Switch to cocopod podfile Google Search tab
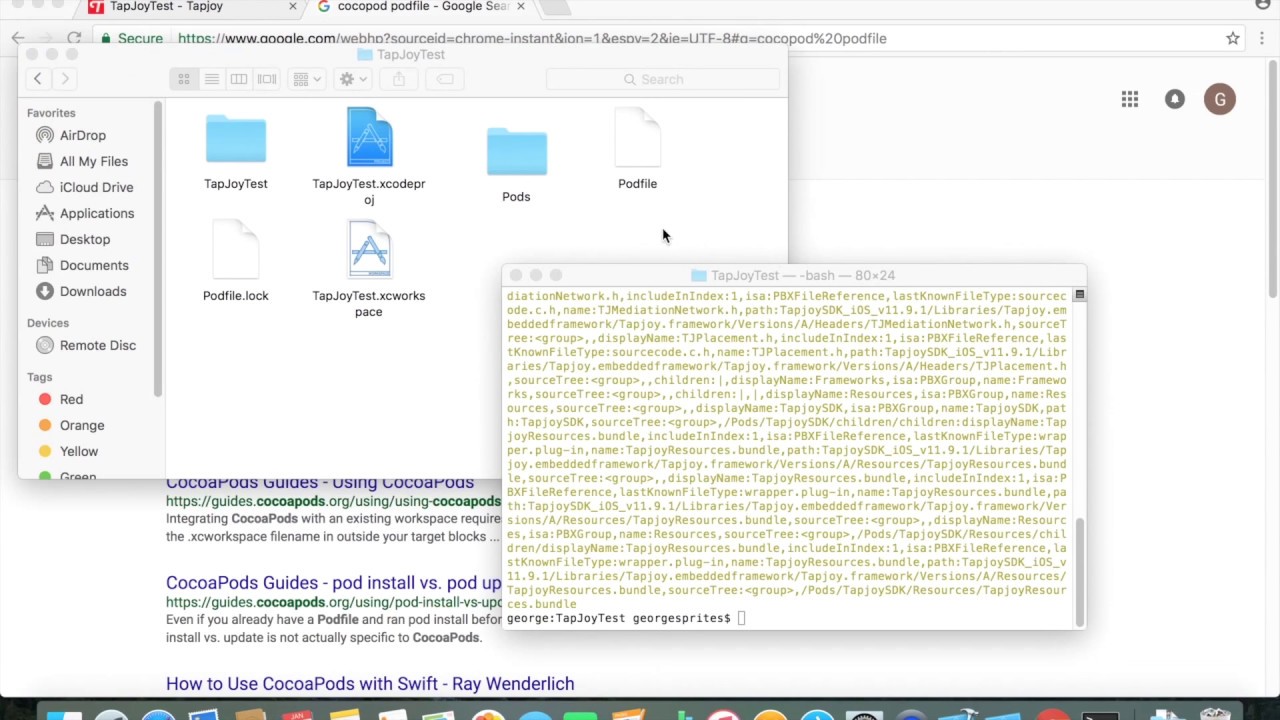 (x=420, y=7)
